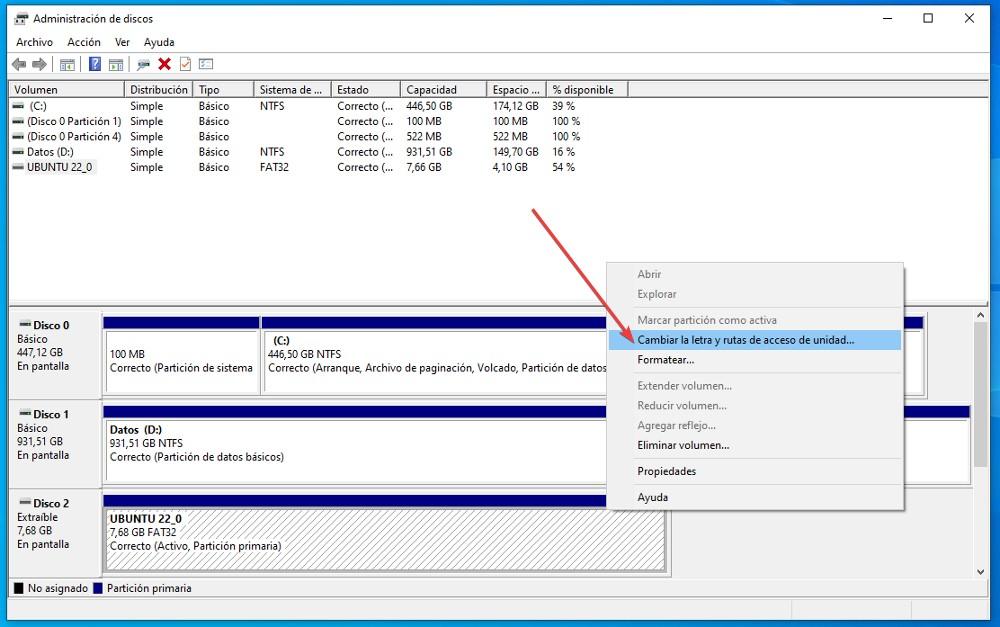
Task: Click the Back navigation arrow icon
Action: [18, 64]
